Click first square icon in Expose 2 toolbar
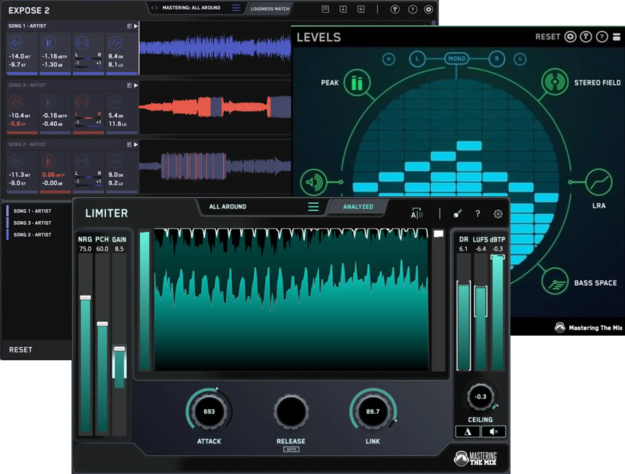 coord(325,9)
